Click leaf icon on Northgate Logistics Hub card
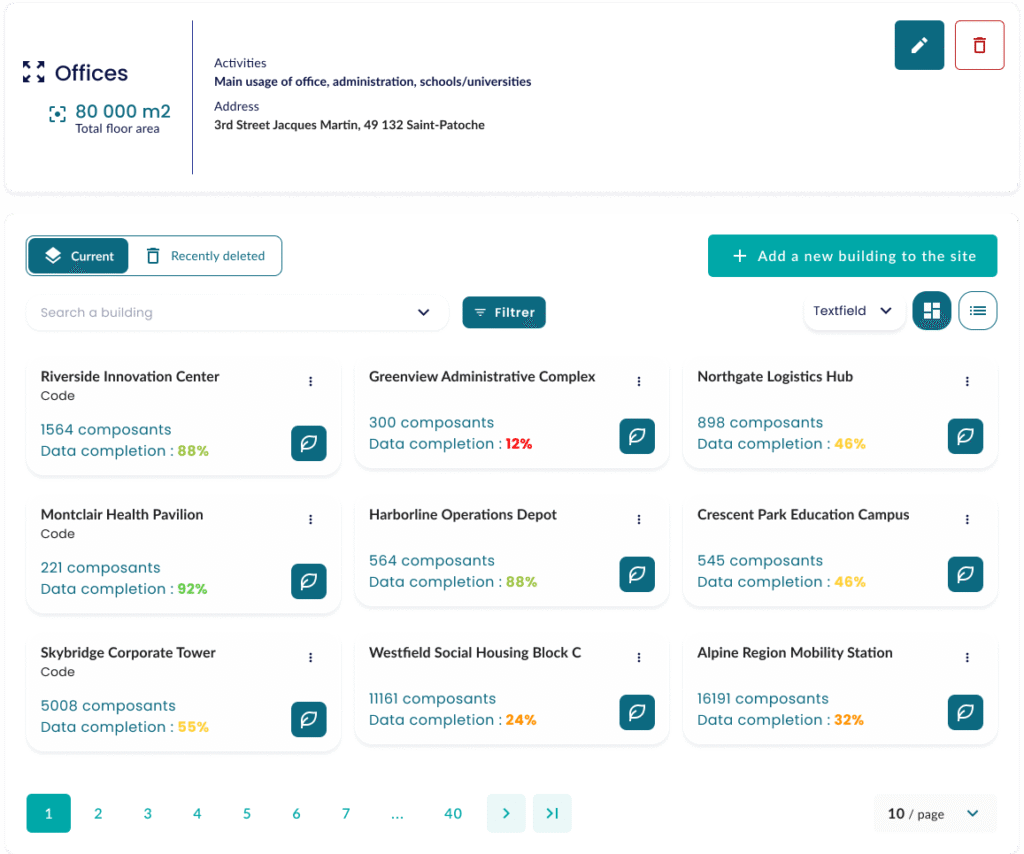 [965, 436]
